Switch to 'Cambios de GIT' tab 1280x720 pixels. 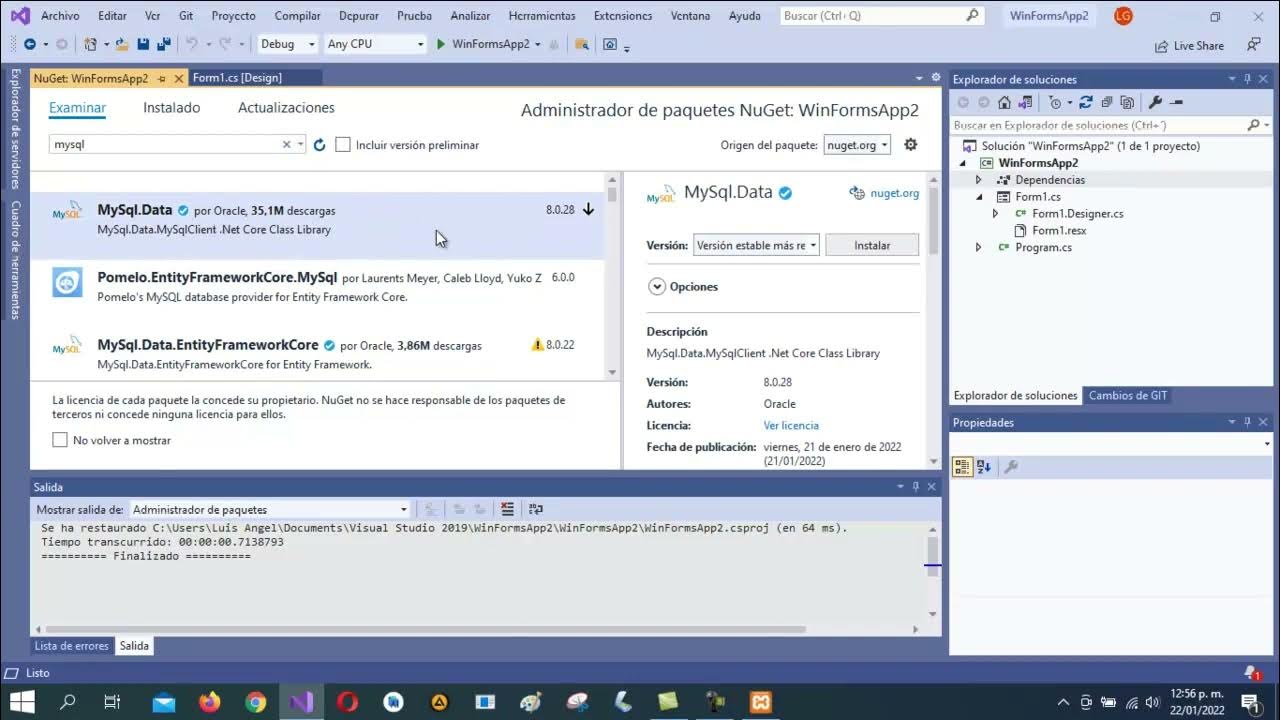point(1128,396)
